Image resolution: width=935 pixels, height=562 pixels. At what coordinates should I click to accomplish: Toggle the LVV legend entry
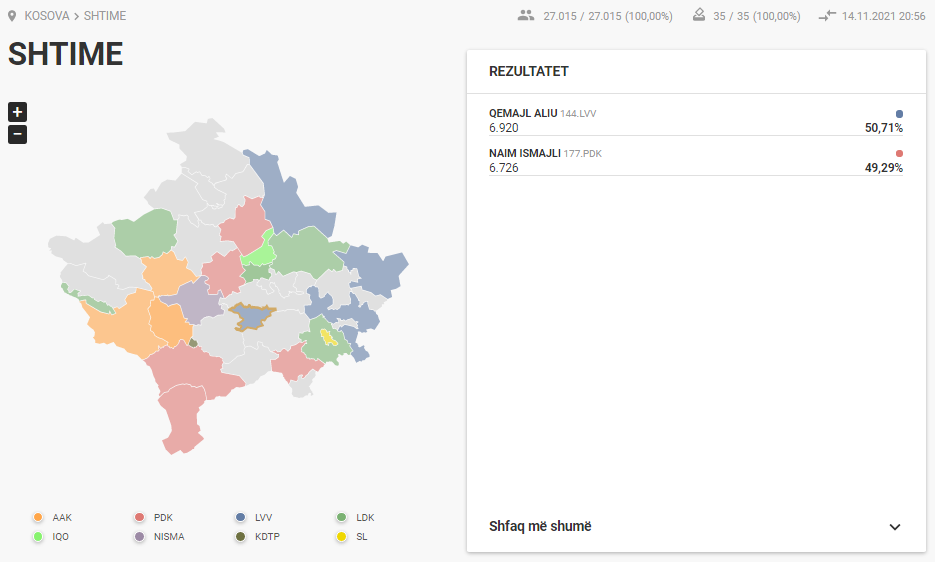(x=254, y=517)
